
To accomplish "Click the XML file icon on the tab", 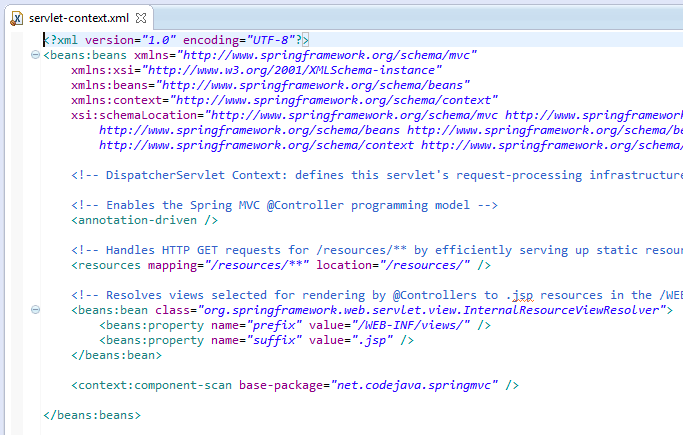I will 17,18.
